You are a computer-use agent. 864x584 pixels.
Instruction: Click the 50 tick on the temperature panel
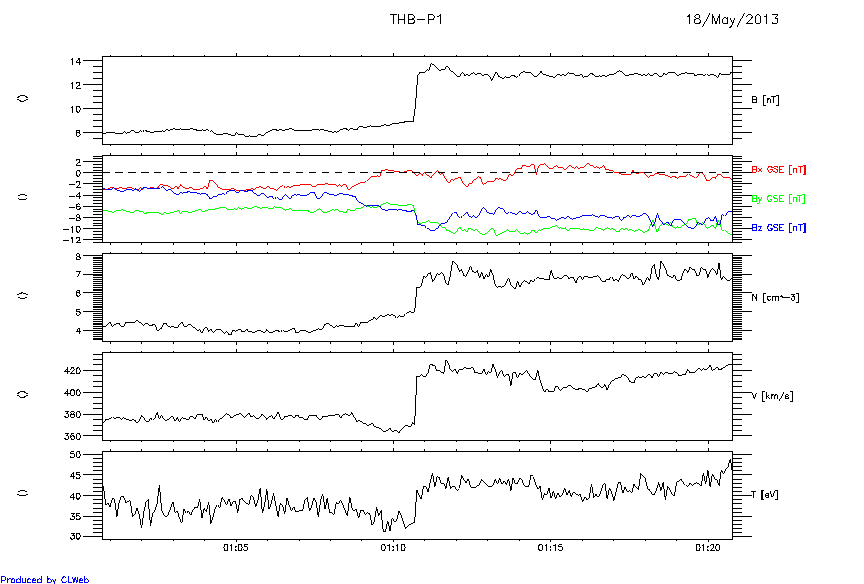point(75,455)
